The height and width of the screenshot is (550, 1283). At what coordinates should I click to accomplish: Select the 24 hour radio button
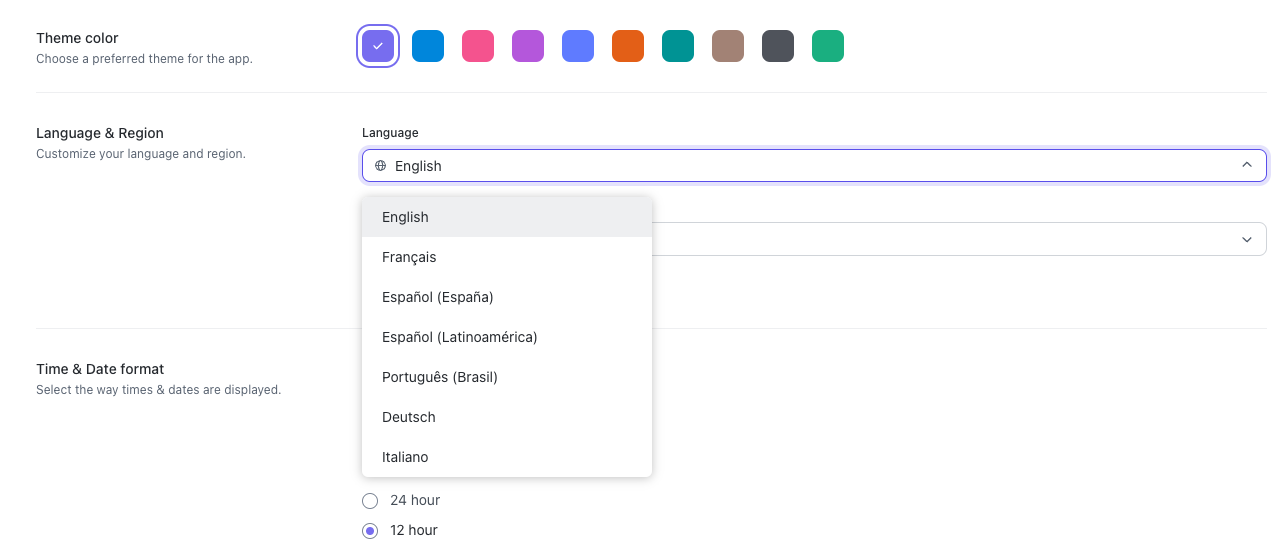tap(370, 500)
